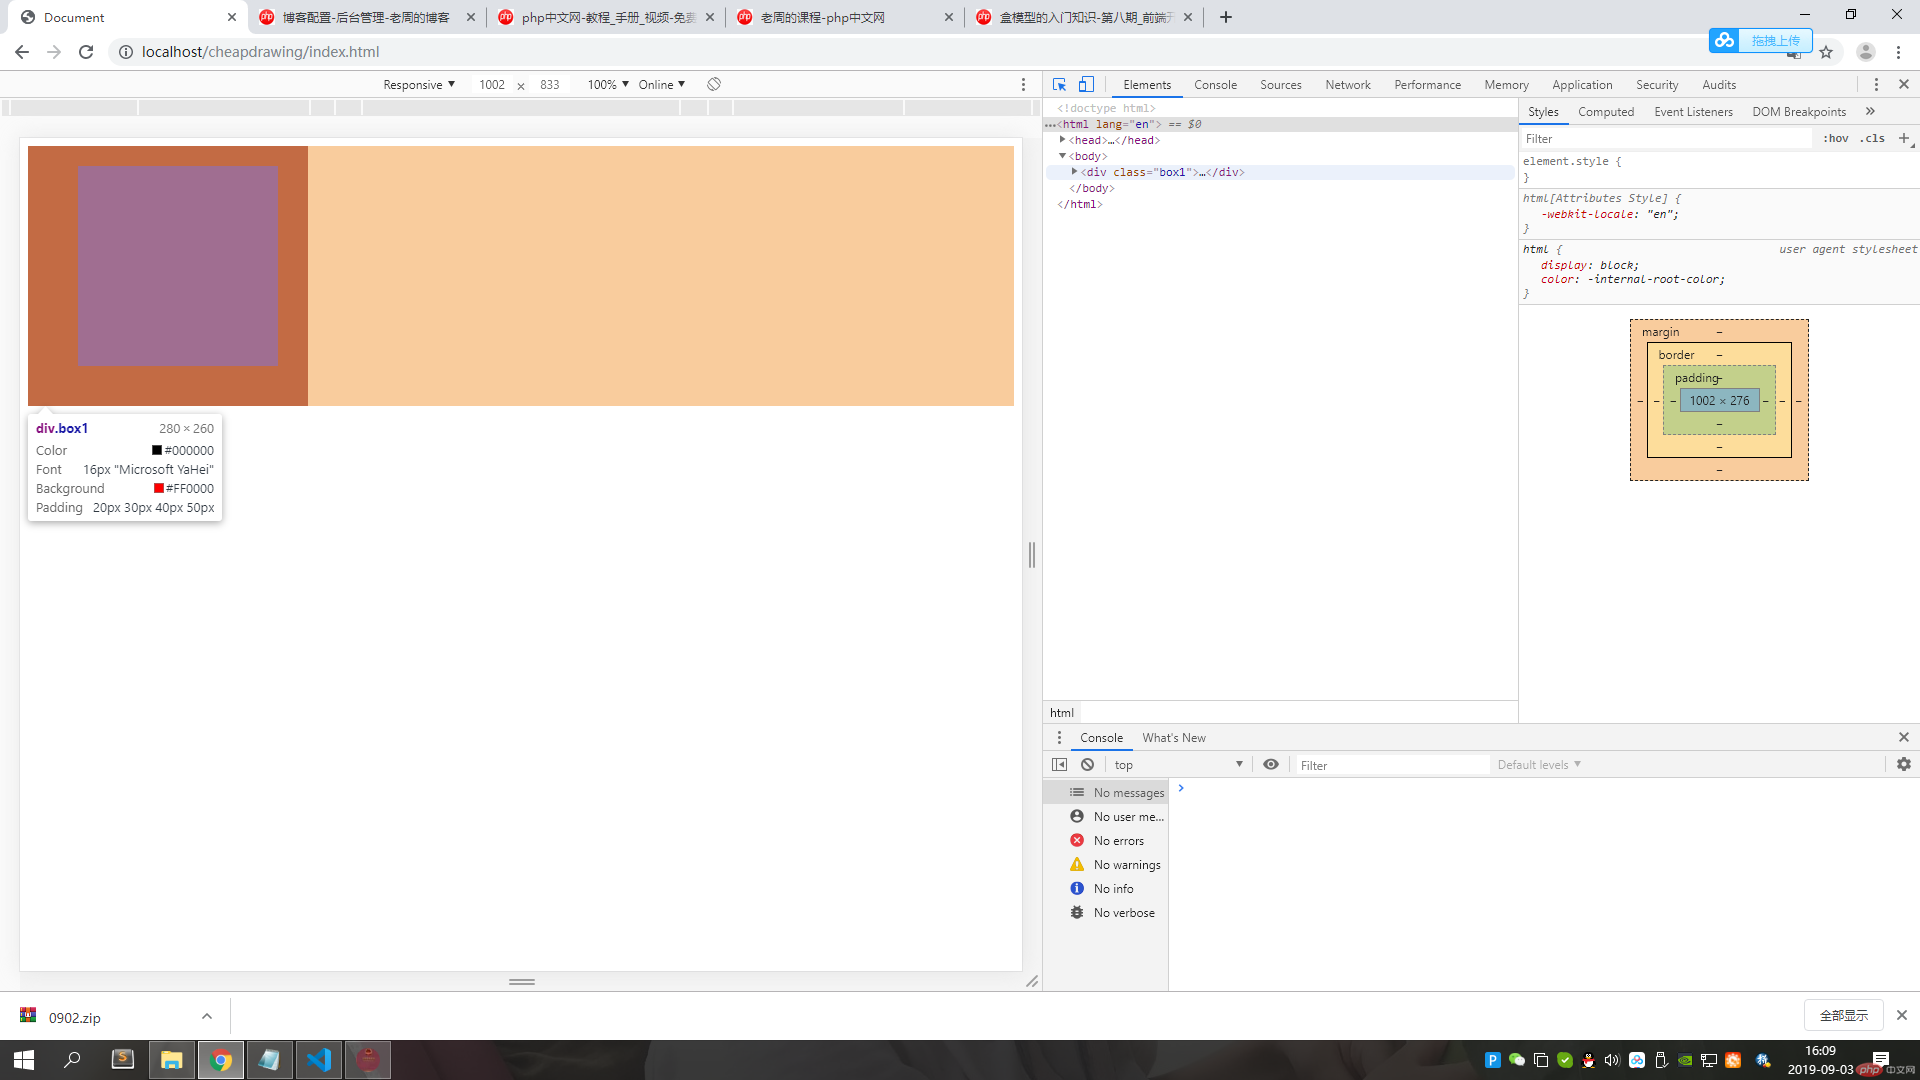Open a new browser tab

tap(1226, 17)
